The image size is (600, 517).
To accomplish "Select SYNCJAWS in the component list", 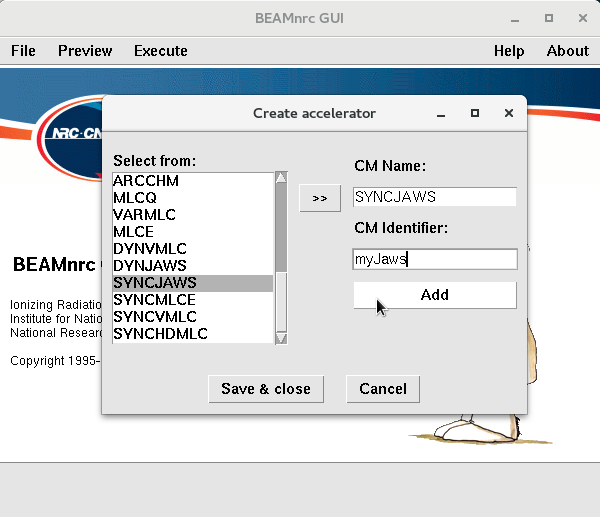I will click(x=193, y=283).
